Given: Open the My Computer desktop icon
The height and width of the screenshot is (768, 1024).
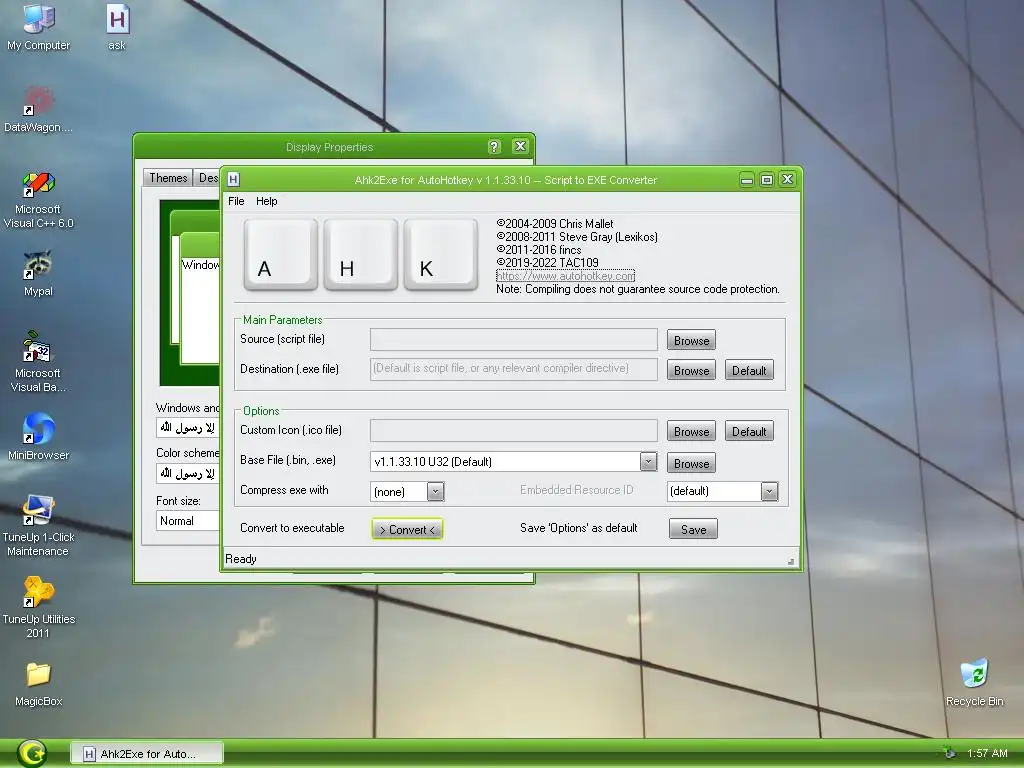Looking at the screenshot, I should pyautogui.click(x=39, y=27).
